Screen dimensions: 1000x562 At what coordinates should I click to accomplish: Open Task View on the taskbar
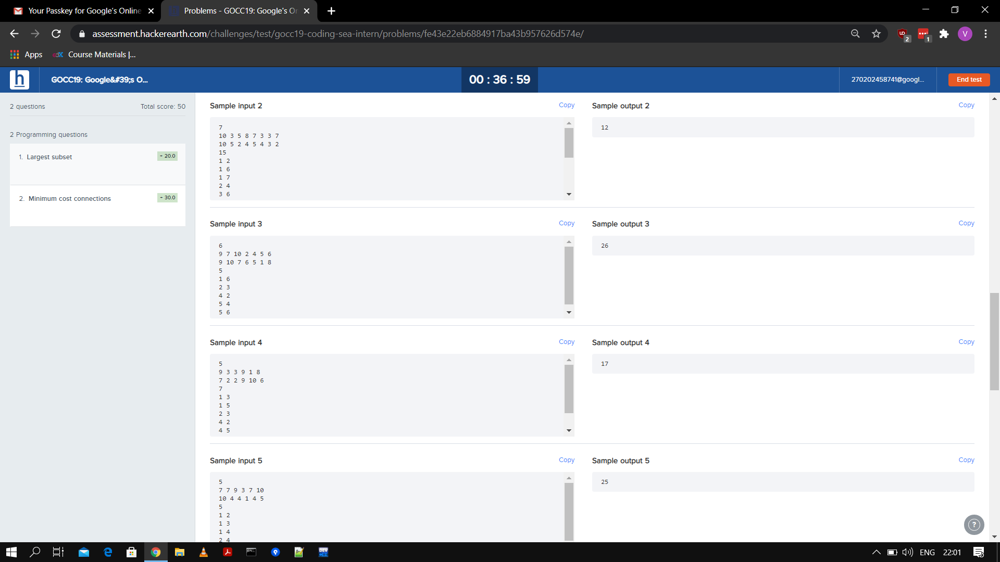coord(58,552)
